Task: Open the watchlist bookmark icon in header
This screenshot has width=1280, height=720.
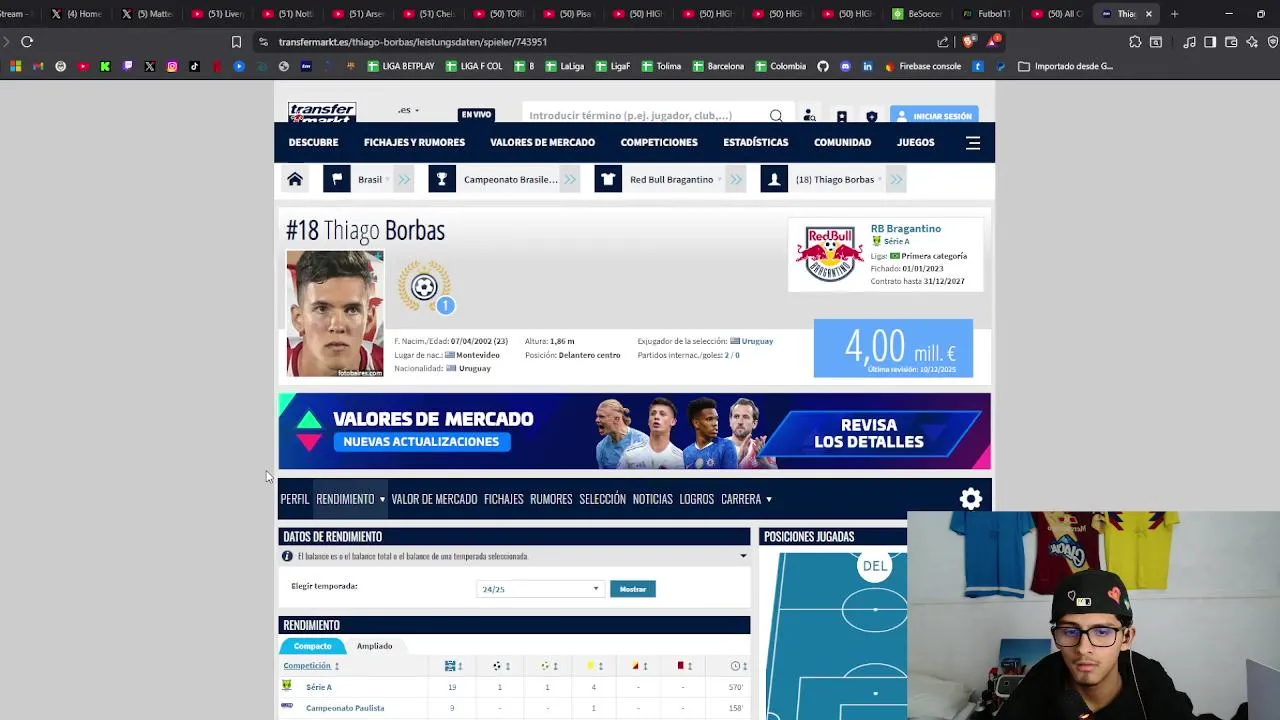Action: 842,116
